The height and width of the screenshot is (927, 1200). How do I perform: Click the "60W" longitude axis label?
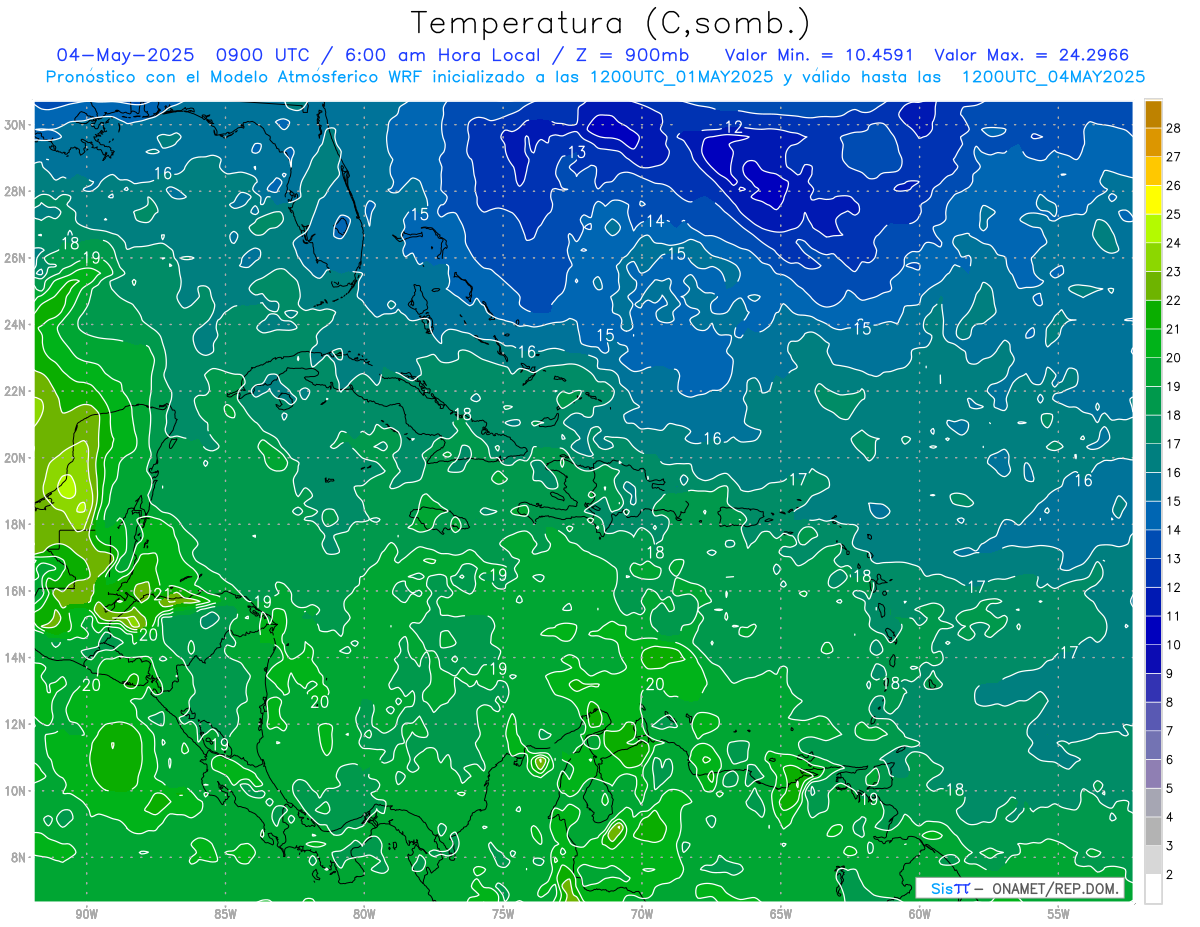(x=920, y=914)
